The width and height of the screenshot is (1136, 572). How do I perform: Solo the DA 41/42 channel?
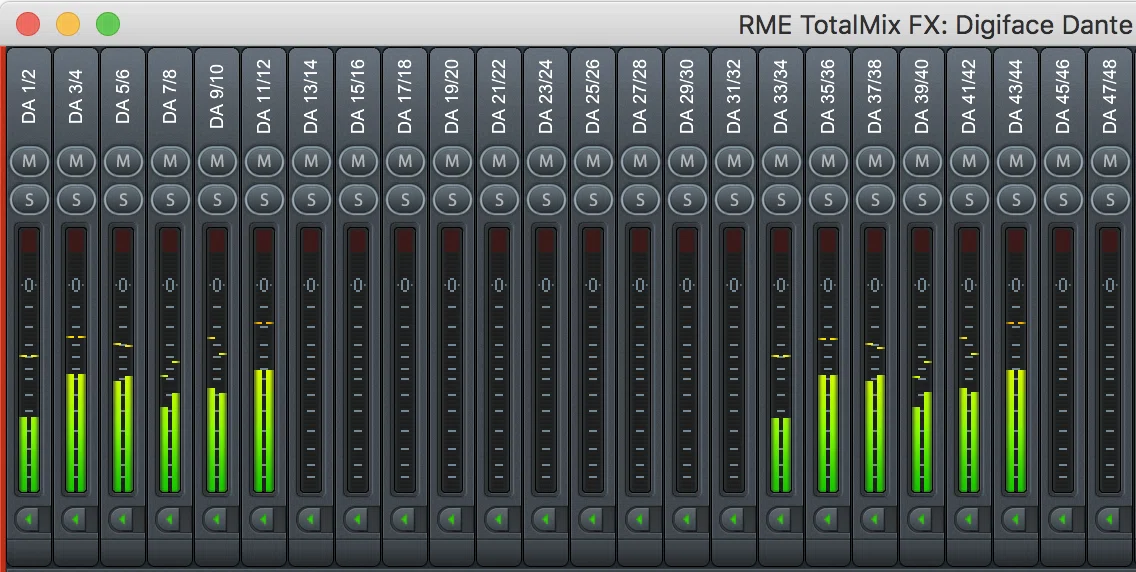[x=969, y=199]
